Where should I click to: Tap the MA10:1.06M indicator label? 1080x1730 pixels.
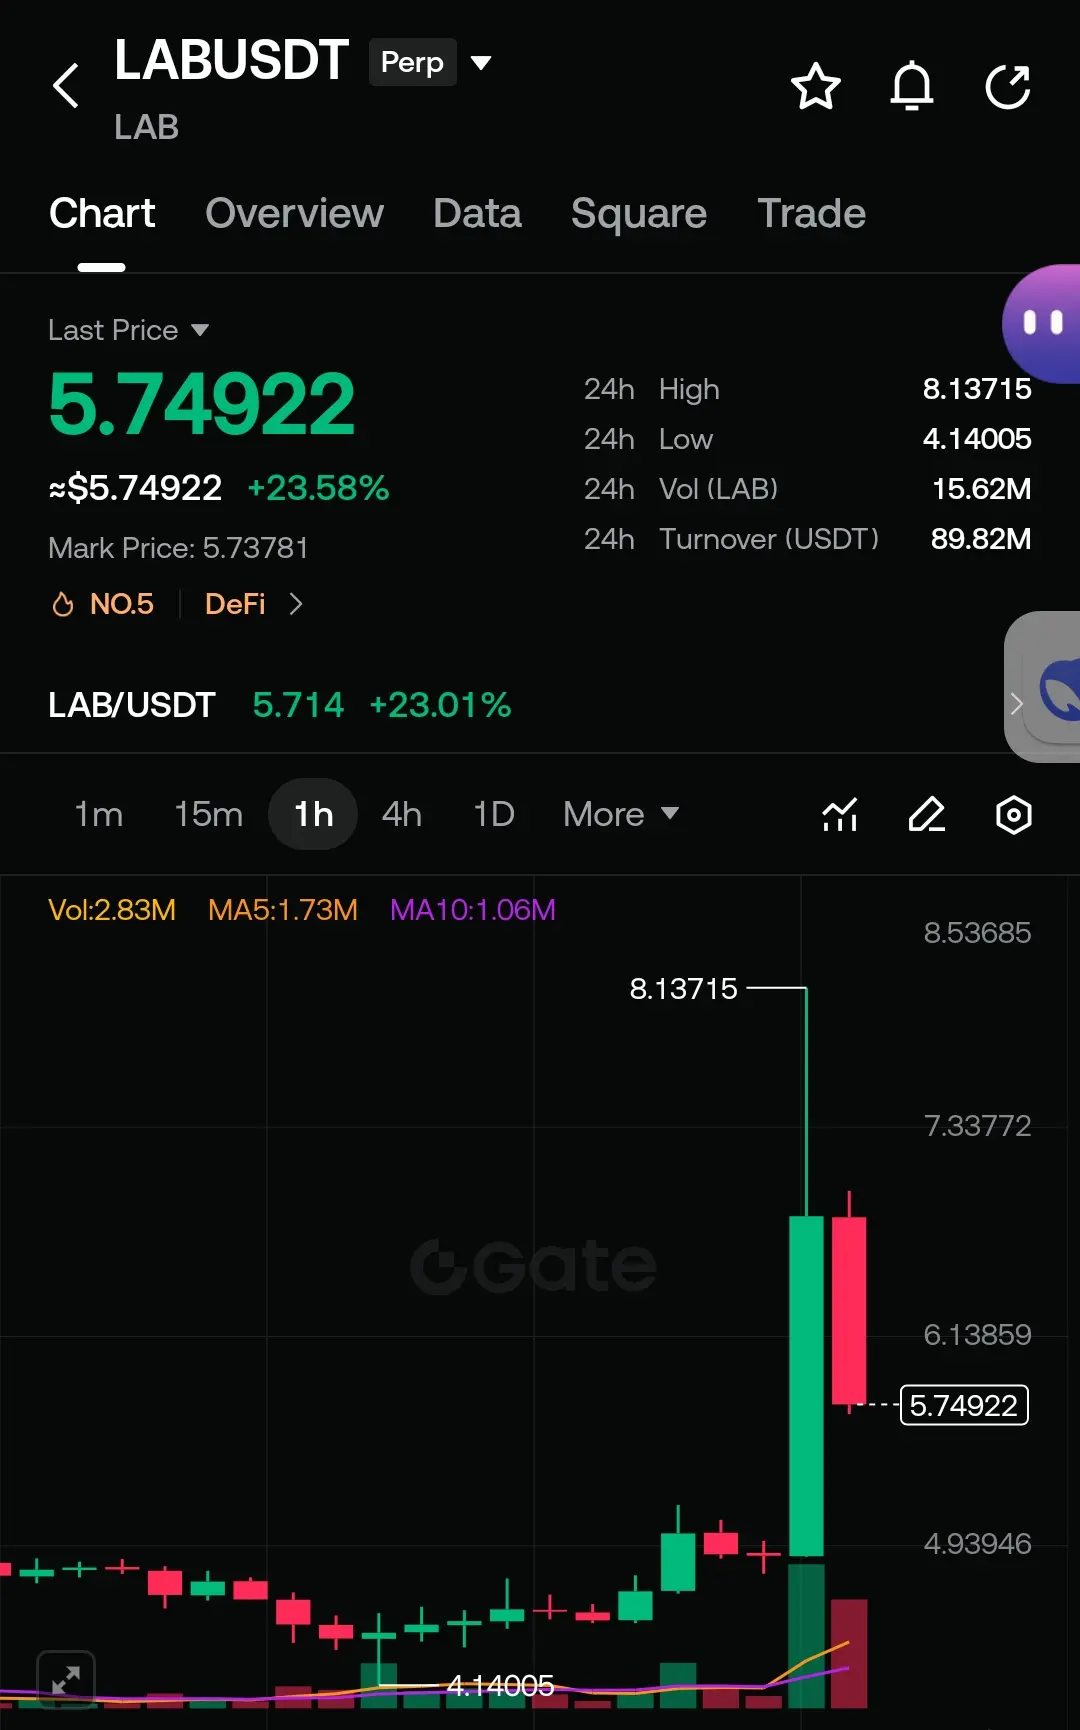point(473,910)
